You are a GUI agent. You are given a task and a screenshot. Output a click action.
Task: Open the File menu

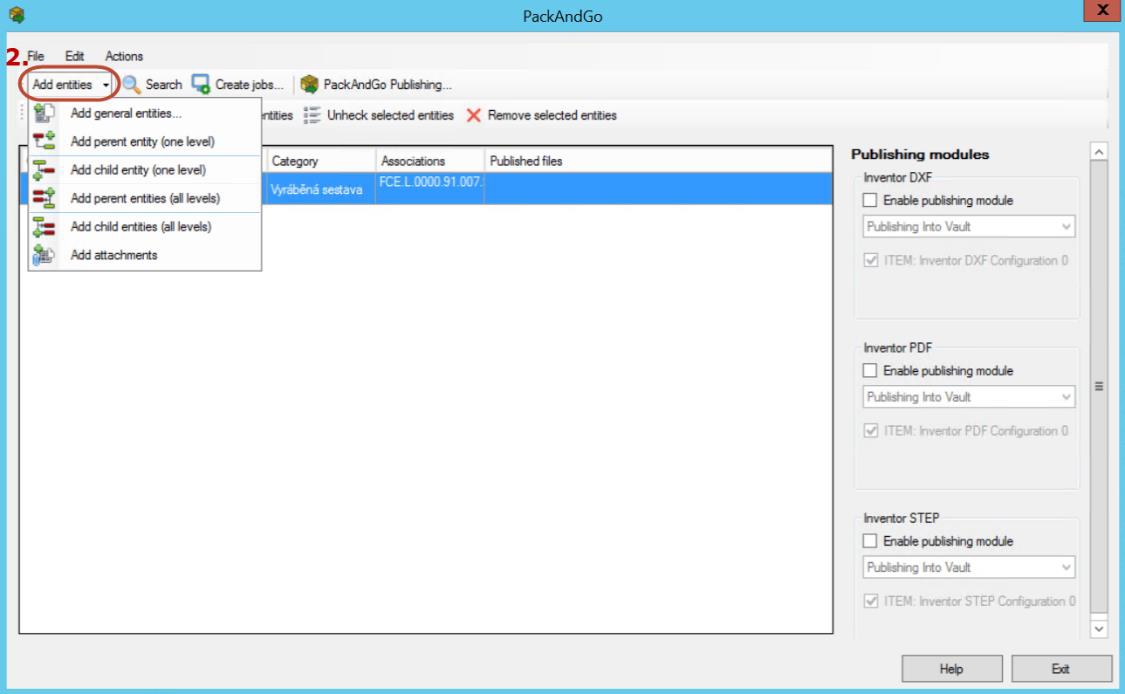[37, 56]
